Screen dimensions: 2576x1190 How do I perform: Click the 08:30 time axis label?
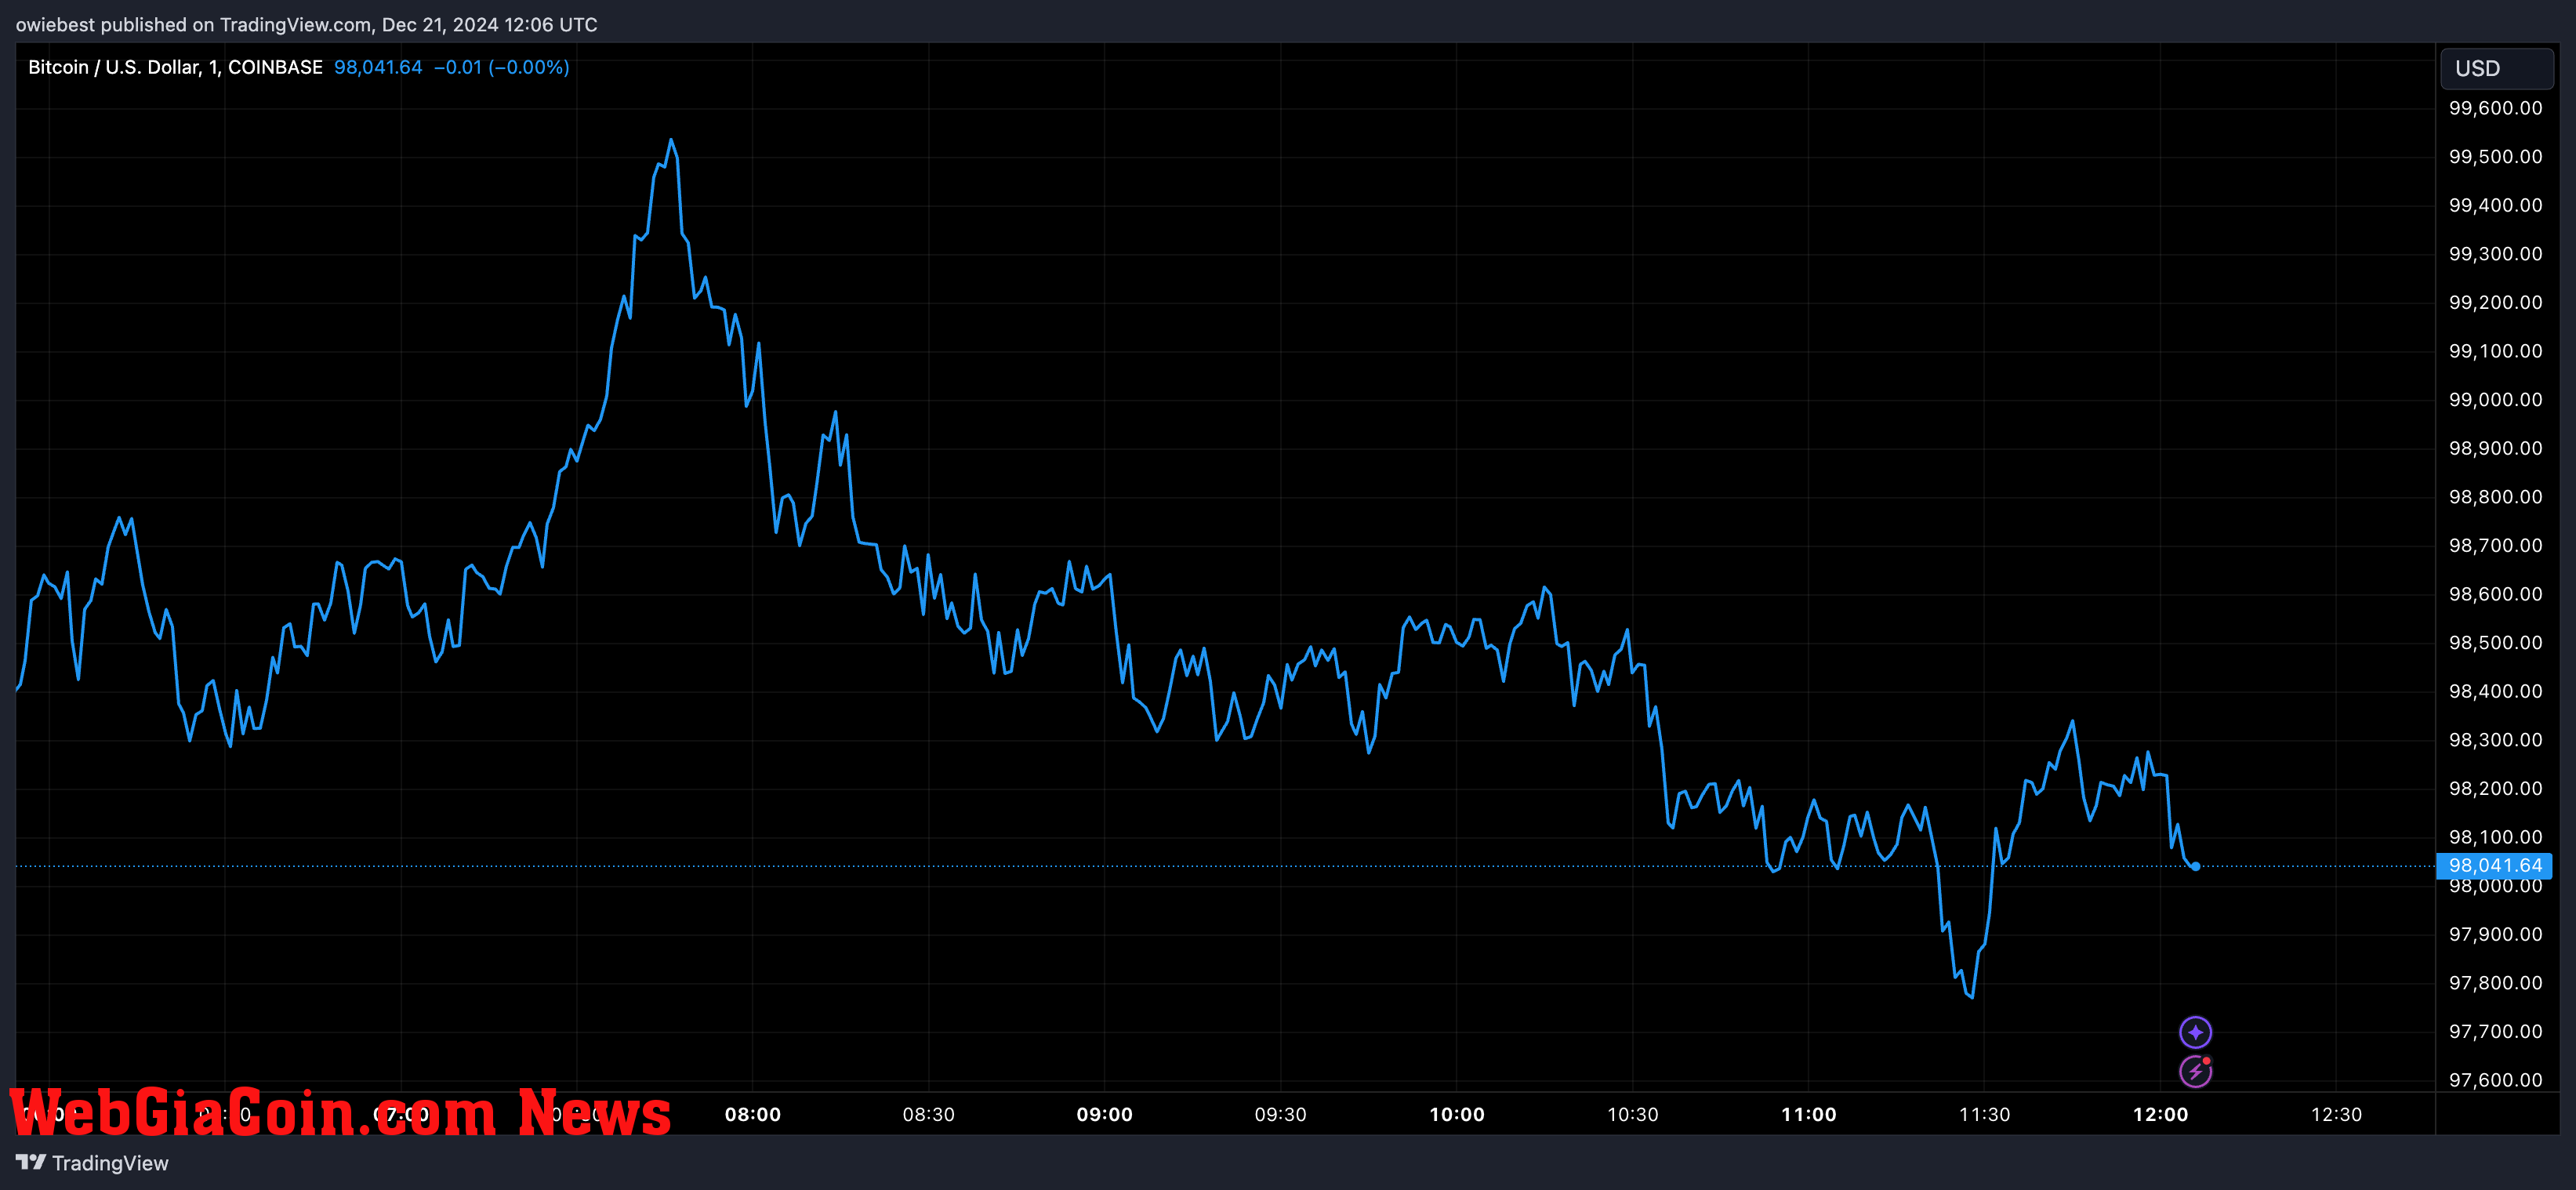[928, 1114]
